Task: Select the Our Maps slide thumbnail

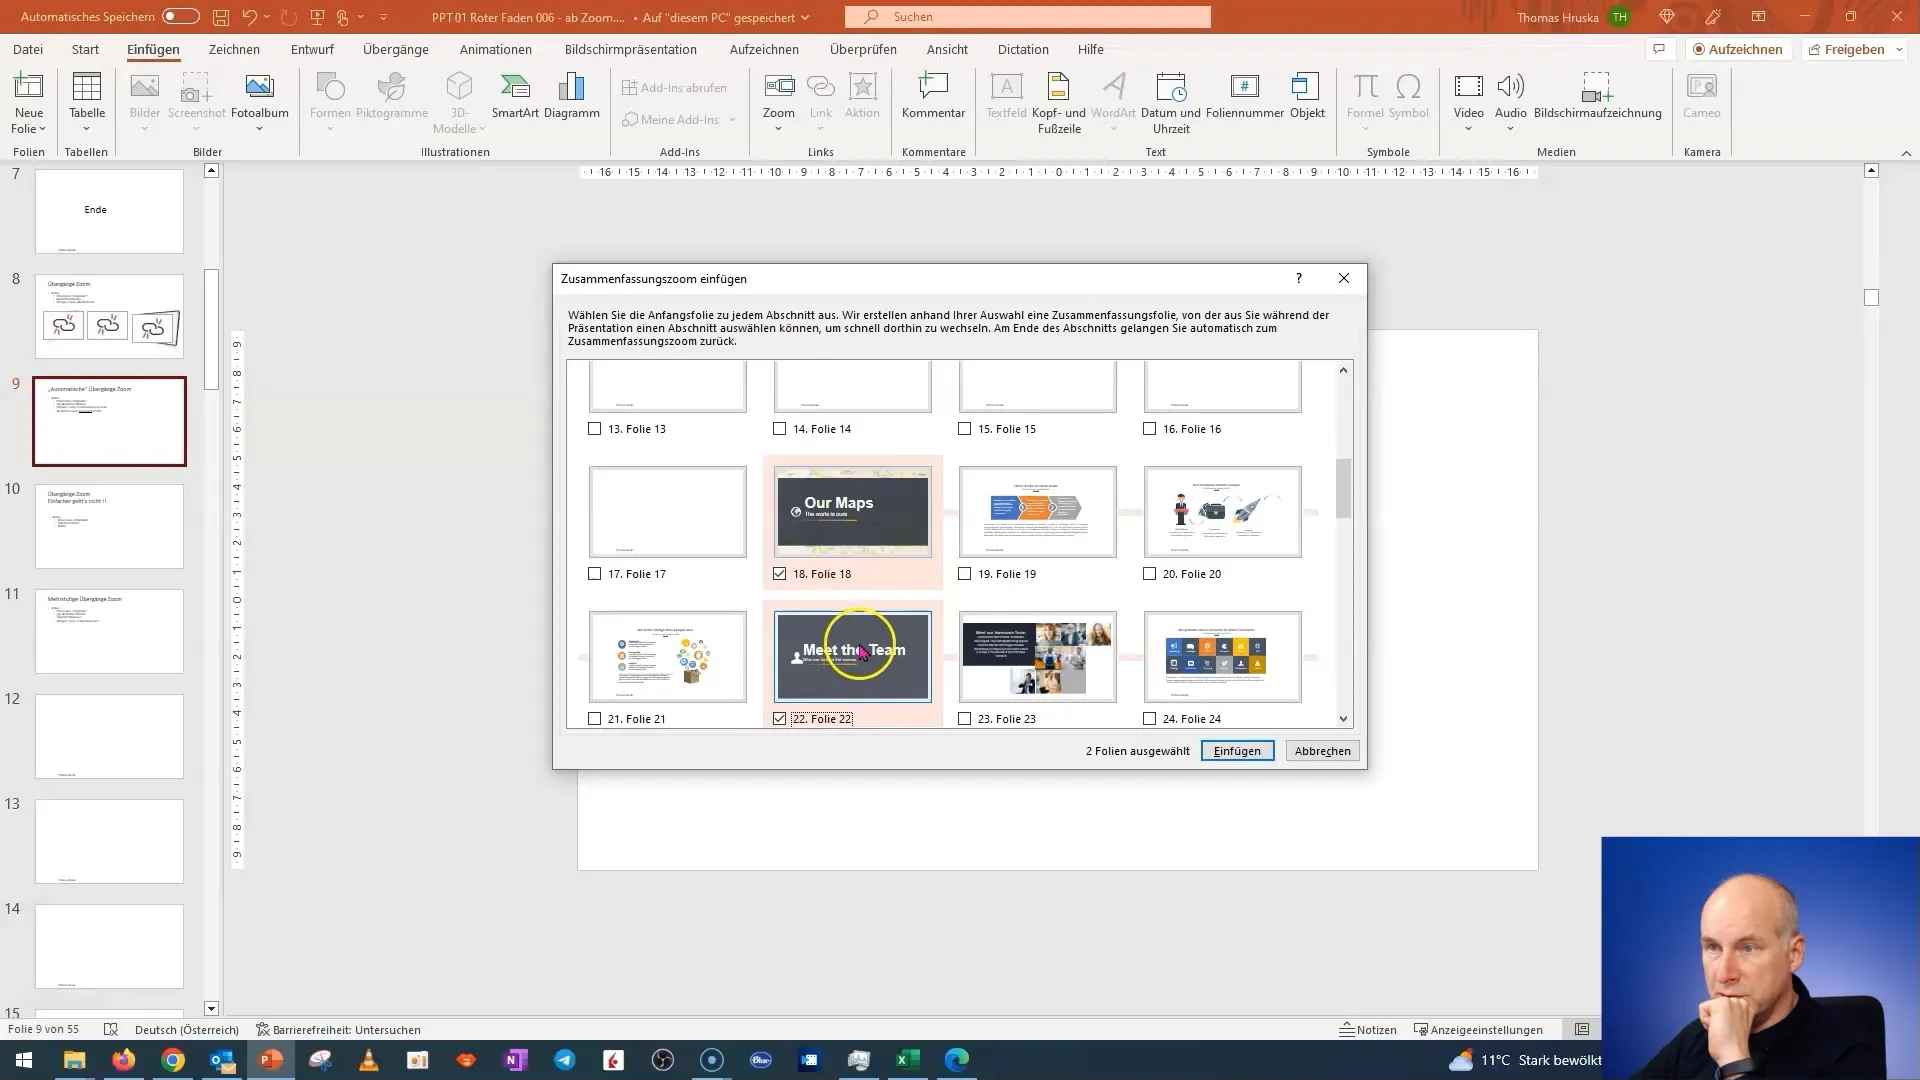Action: pyautogui.click(x=852, y=511)
